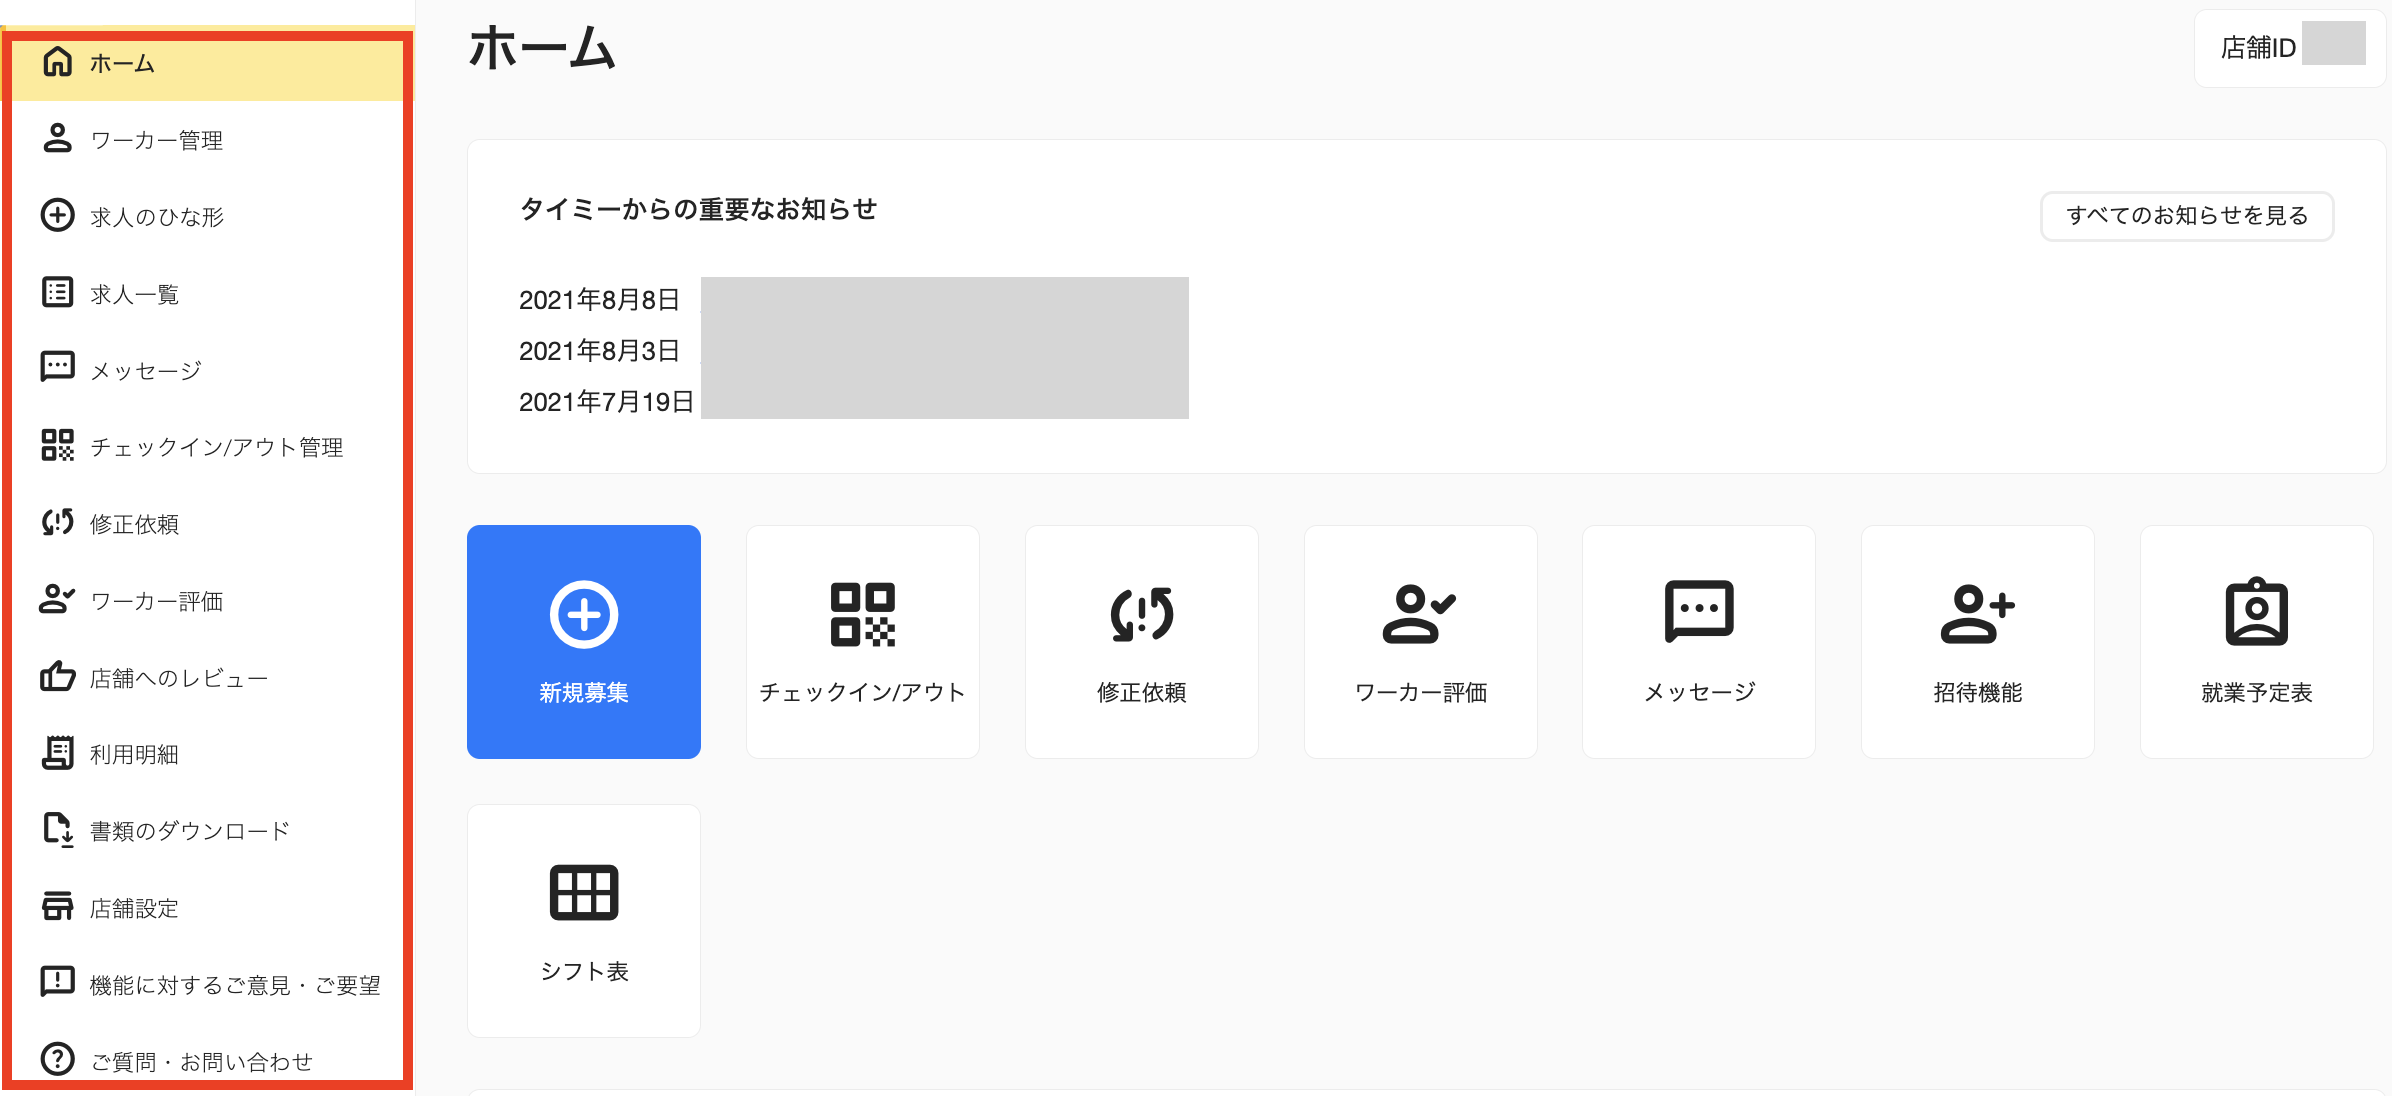Open the ホーム sidebar menu item

pyautogui.click(x=207, y=63)
